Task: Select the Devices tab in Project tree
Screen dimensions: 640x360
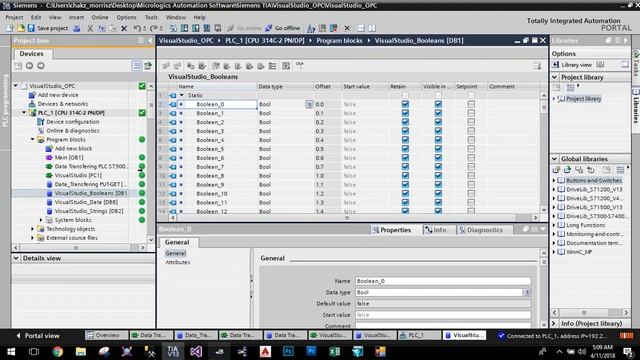Action: [31, 54]
